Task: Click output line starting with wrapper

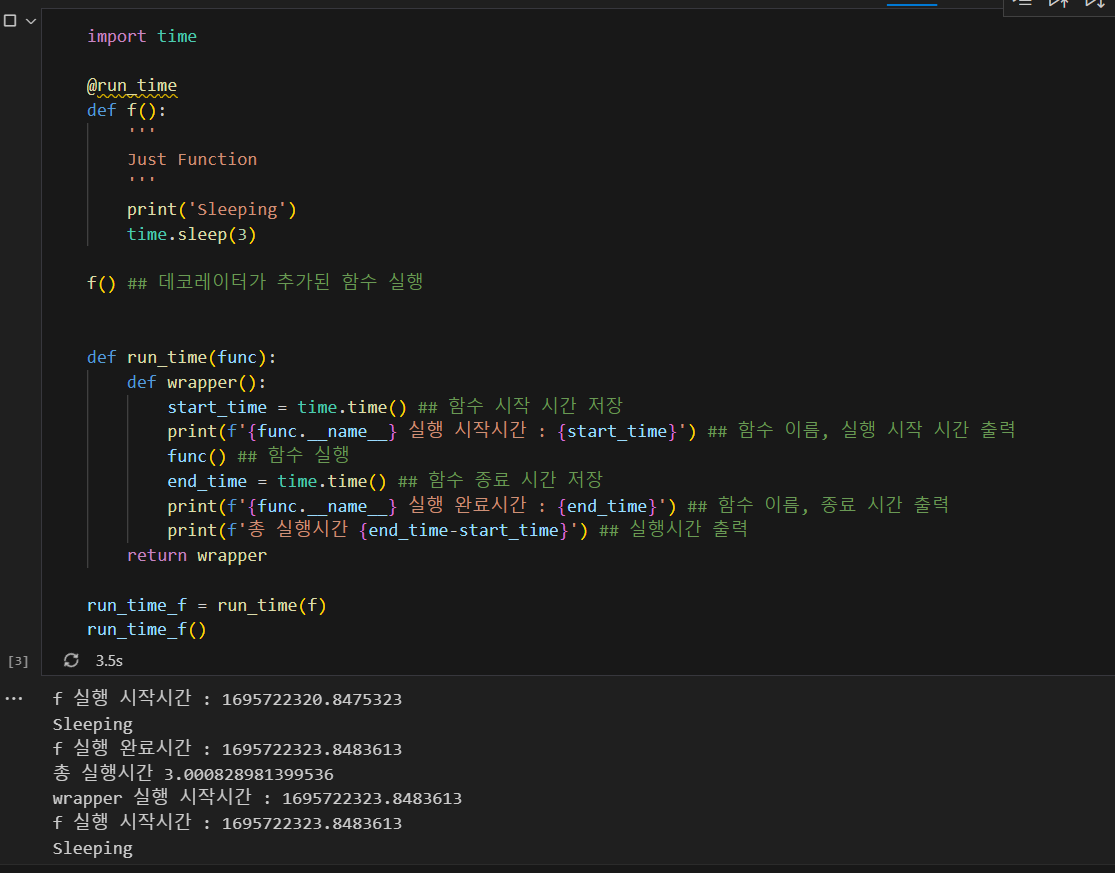Action: 257,798
